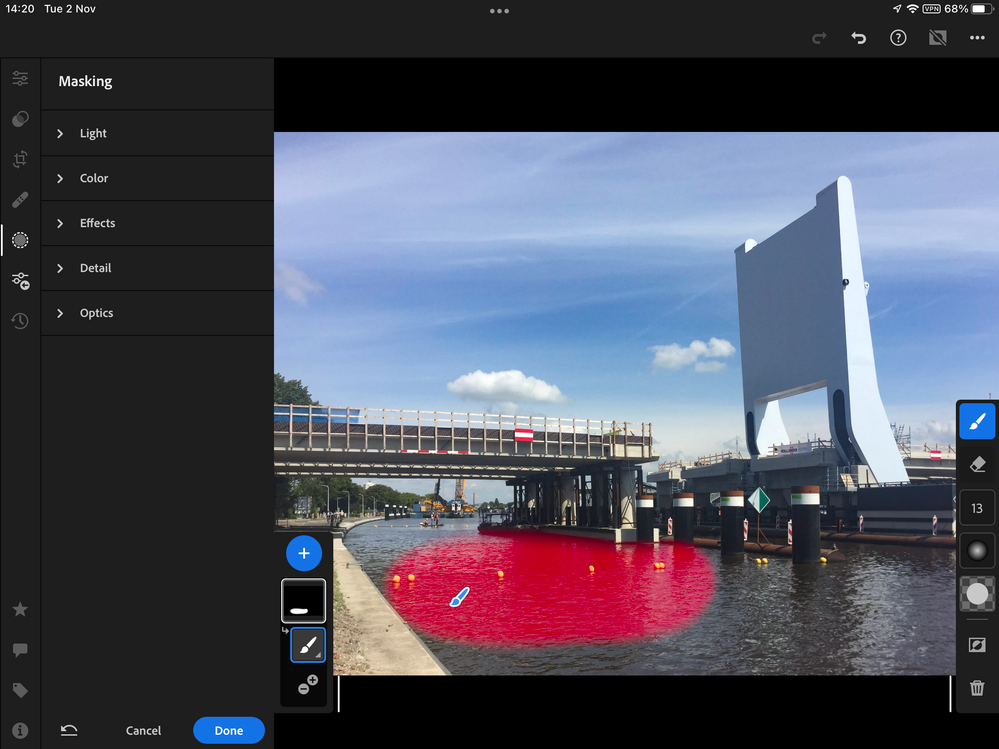Click the Masking panel title
Screen dimensions: 999x749
click(85, 82)
